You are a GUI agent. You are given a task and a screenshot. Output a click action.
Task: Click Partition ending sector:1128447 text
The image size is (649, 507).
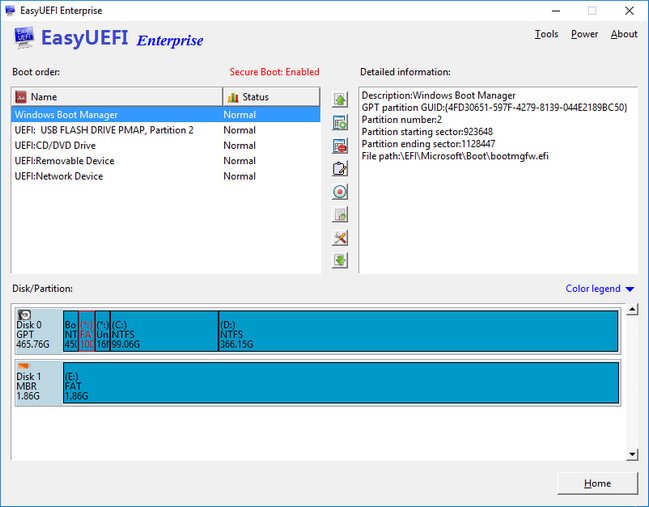pyautogui.click(x=428, y=144)
